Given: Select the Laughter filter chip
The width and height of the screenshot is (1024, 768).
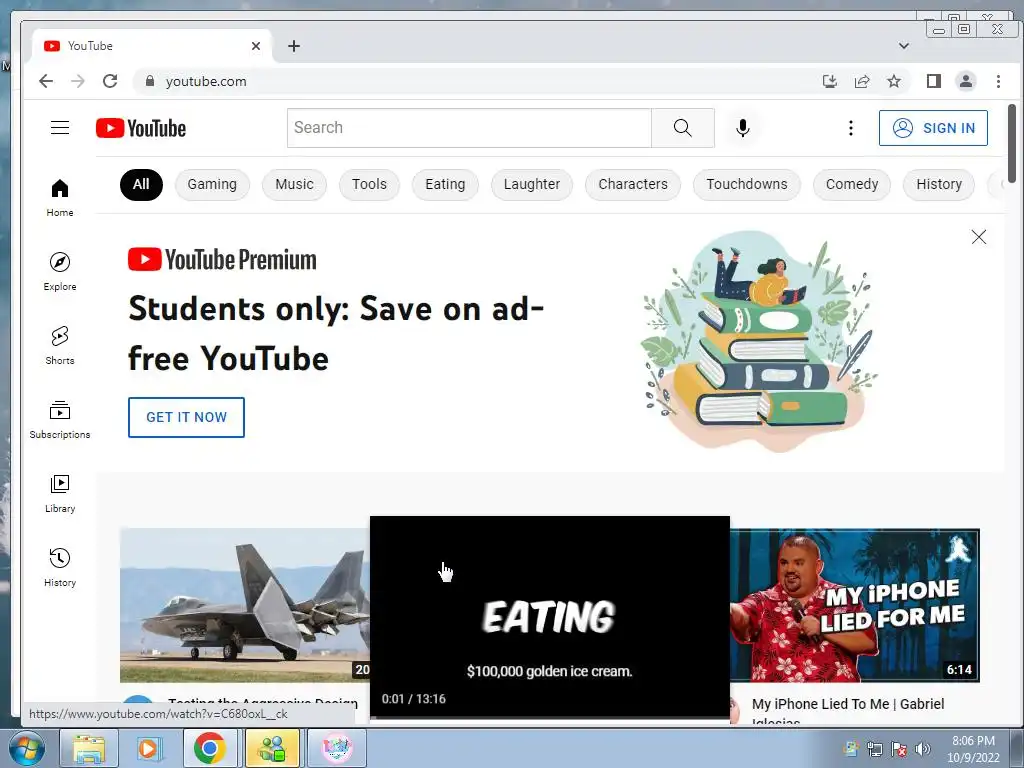Looking at the screenshot, I should [532, 185].
